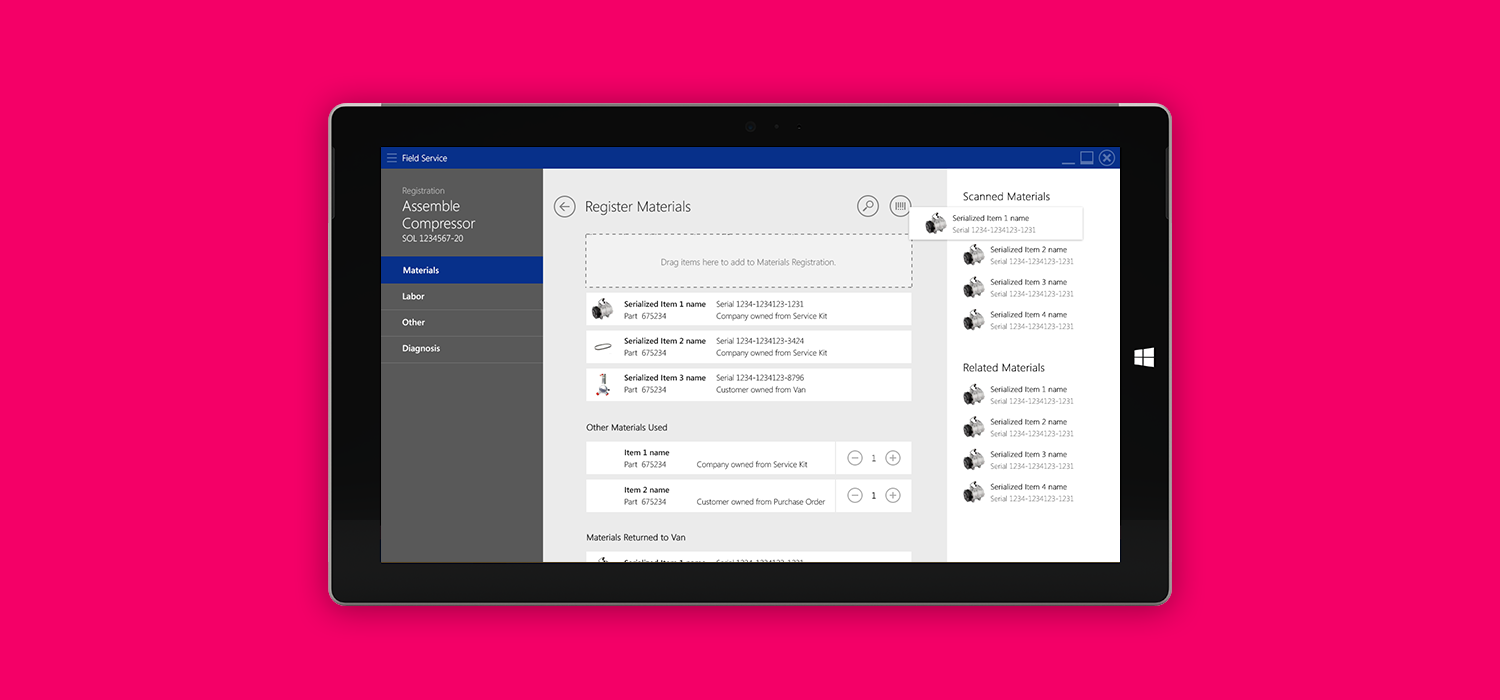Open the Diagnosis tab
The image size is (1500, 700).
click(x=420, y=348)
